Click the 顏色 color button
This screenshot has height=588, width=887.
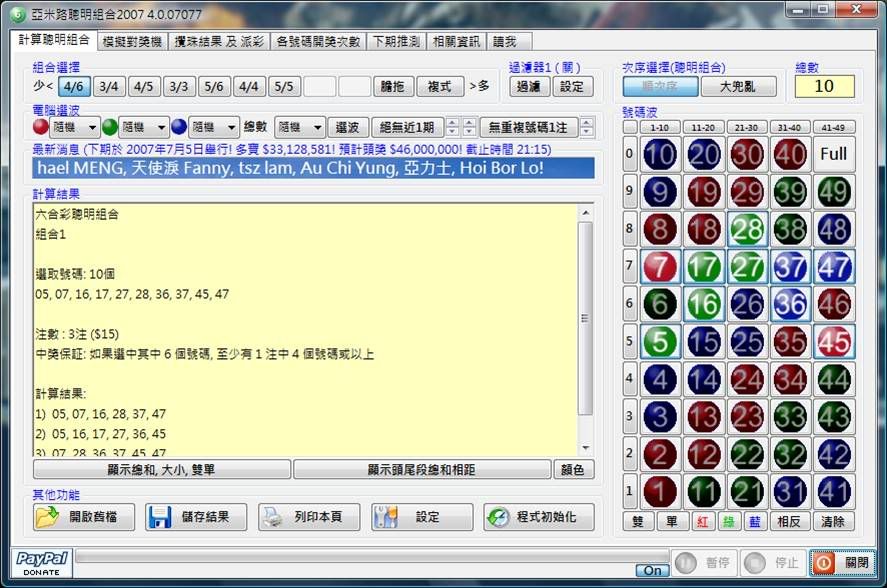(x=575, y=469)
